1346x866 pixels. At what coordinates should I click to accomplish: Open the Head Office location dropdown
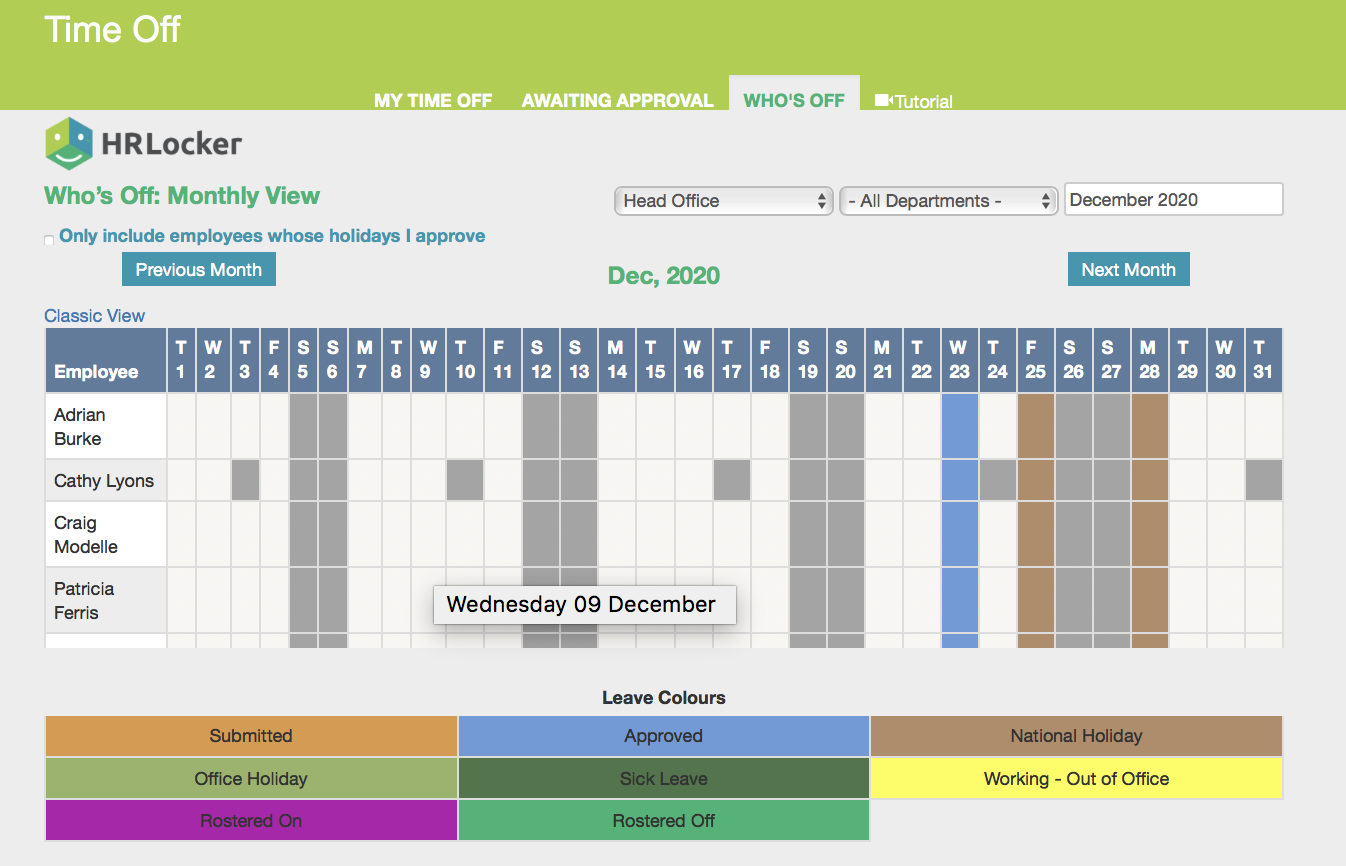point(724,201)
